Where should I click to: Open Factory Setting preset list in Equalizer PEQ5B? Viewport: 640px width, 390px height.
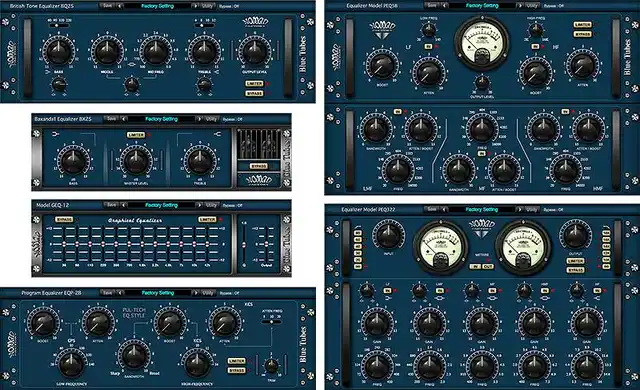tap(482, 6)
